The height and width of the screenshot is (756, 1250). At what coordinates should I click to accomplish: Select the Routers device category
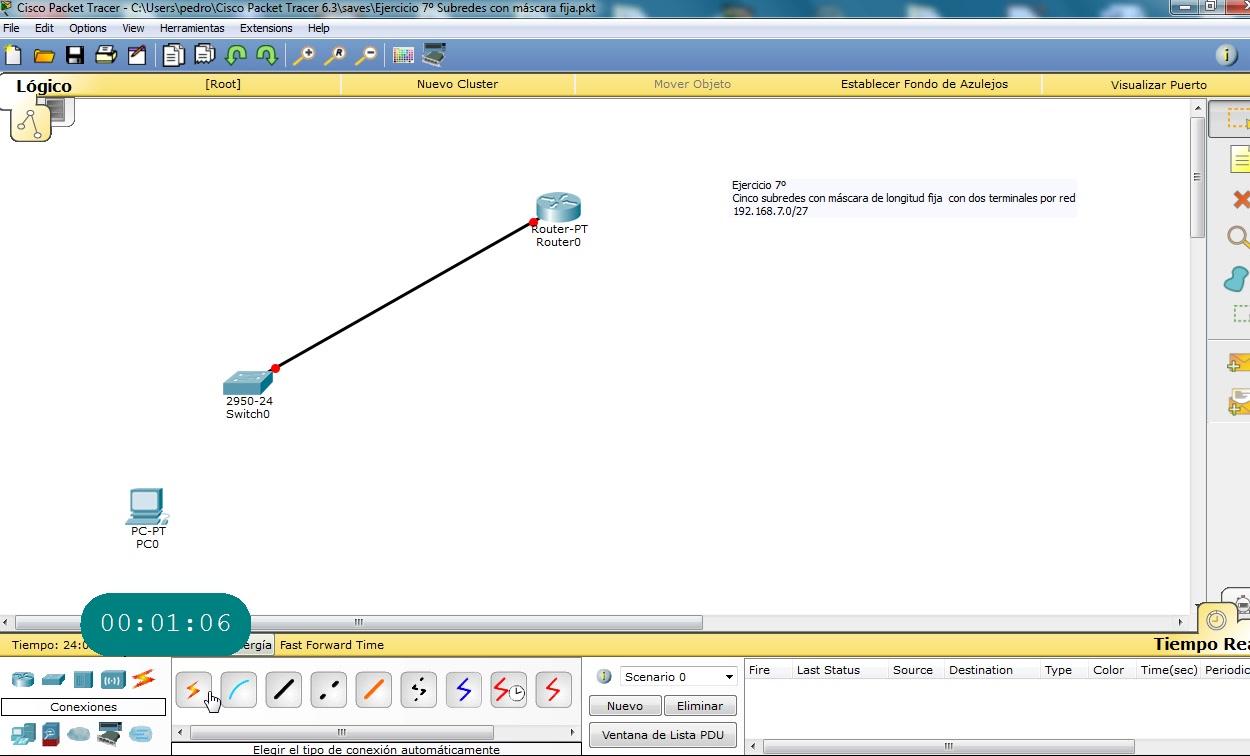click(23, 680)
